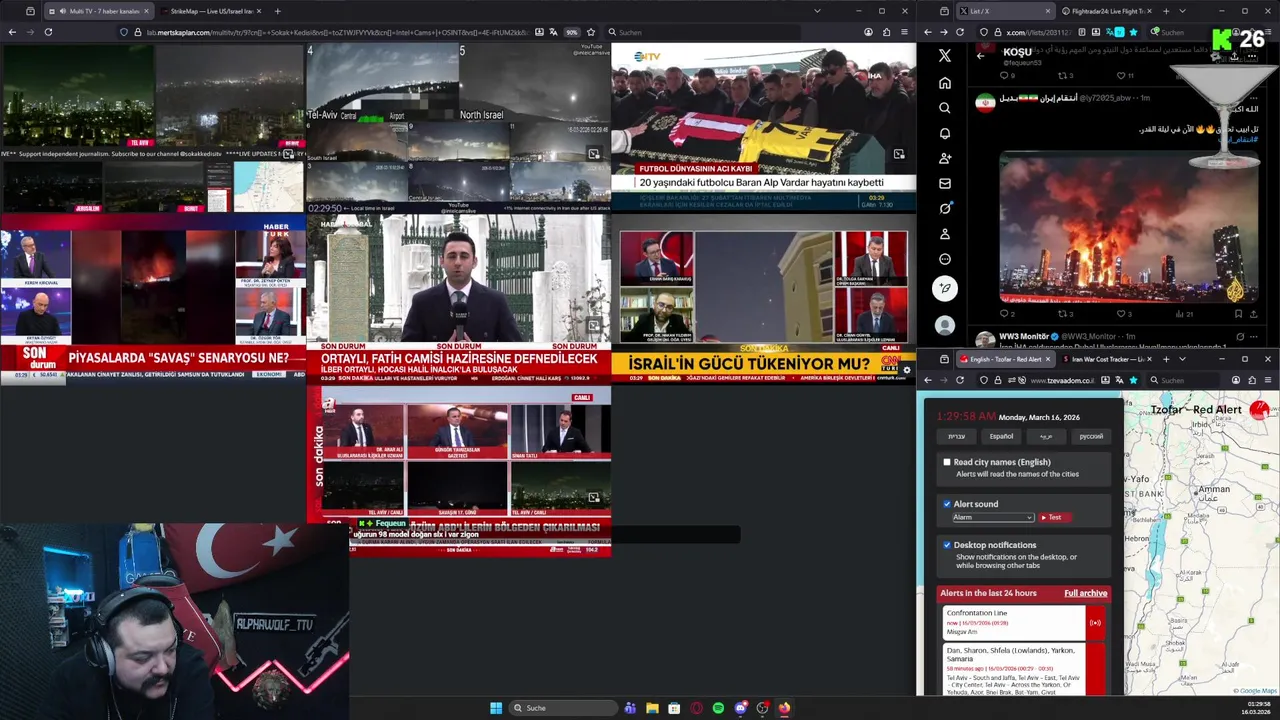This screenshot has height=720, width=1280.
Task: Enable 'Read city names (English)' checkbox
Action: pyautogui.click(x=947, y=462)
